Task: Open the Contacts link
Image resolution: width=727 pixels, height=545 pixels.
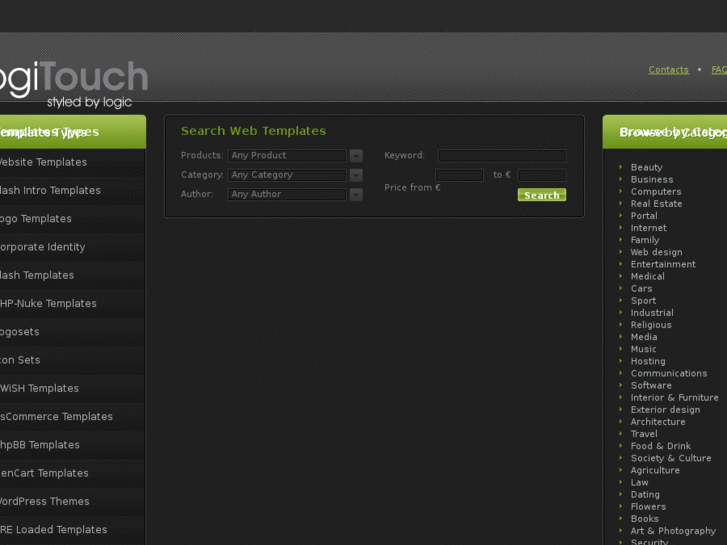Action: (x=668, y=70)
